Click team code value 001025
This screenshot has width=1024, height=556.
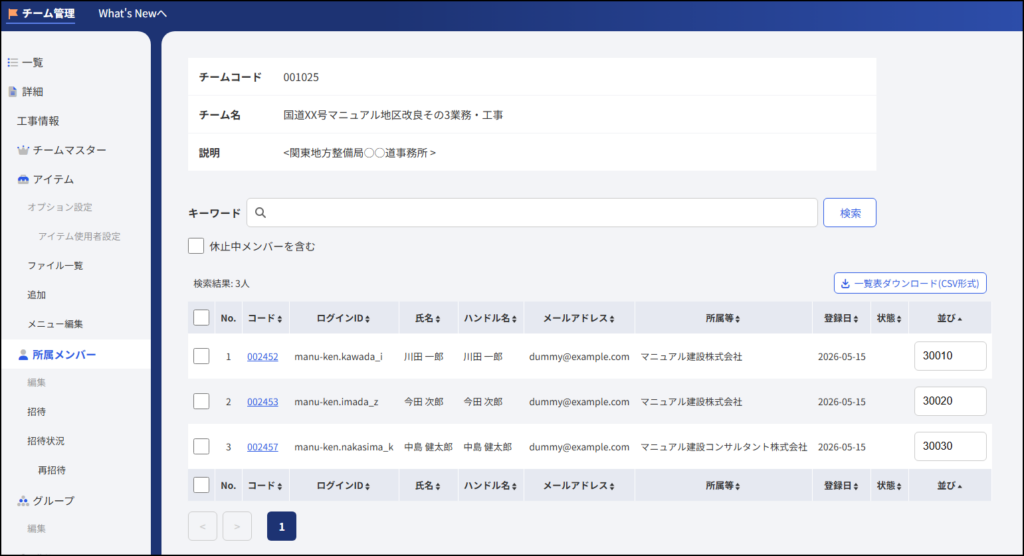301,77
